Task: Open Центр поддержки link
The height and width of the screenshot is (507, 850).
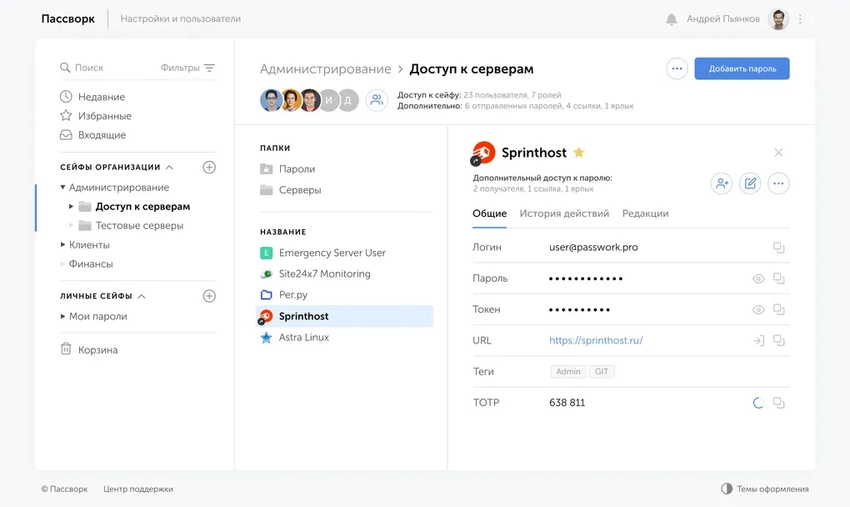Action: point(138,489)
